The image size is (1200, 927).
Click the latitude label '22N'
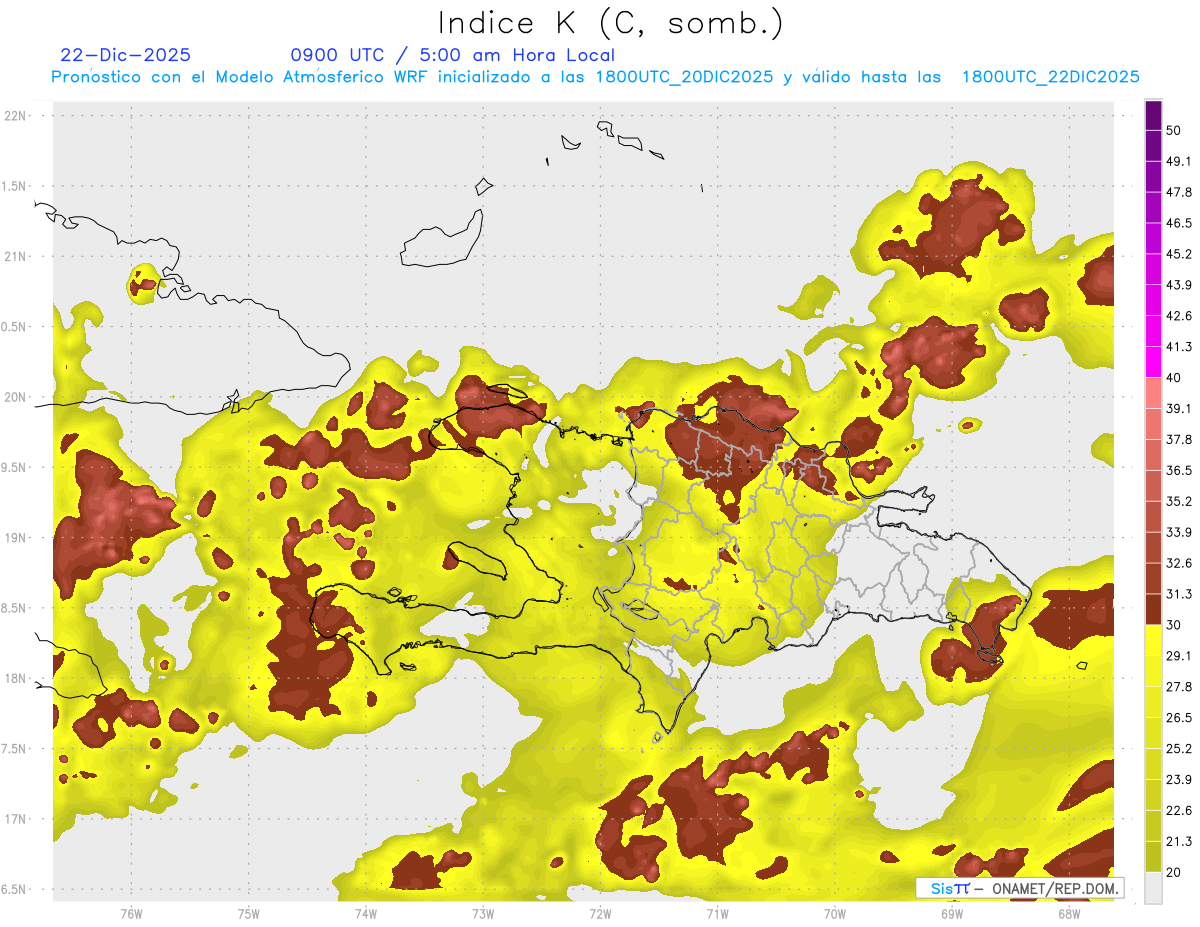click(x=17, y=116)
